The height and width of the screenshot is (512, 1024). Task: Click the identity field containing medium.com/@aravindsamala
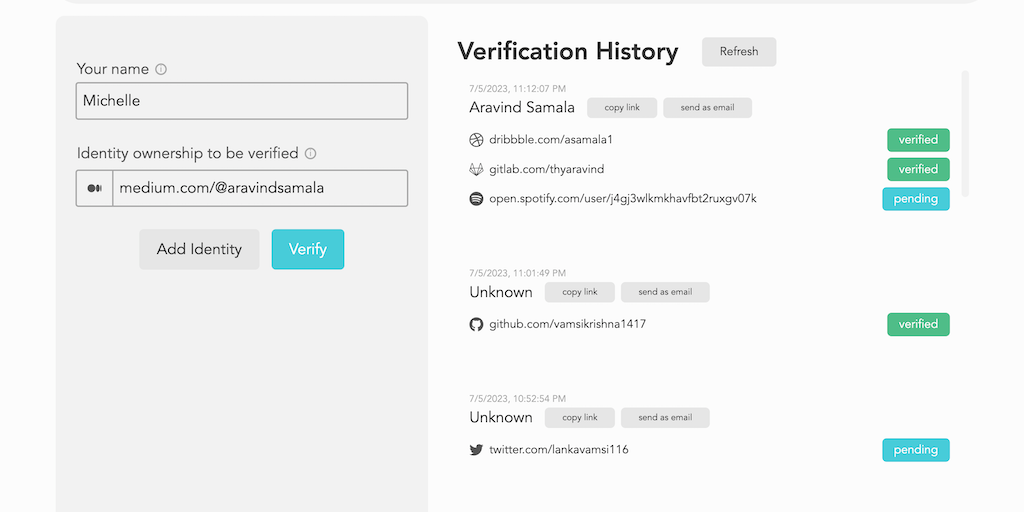[260, 188]
